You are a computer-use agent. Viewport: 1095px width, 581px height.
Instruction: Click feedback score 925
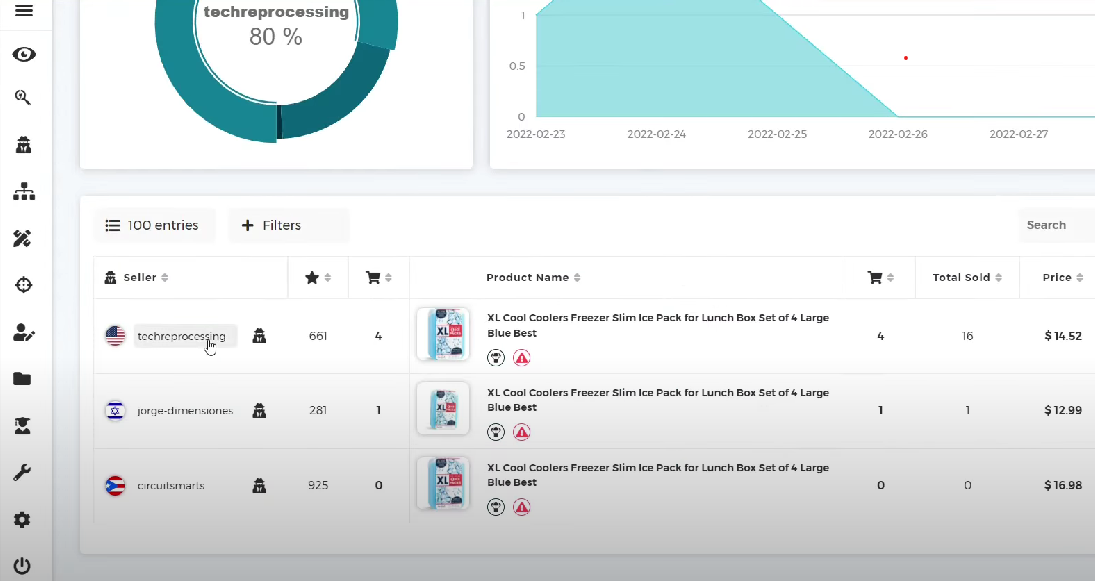tap(318, 485)
